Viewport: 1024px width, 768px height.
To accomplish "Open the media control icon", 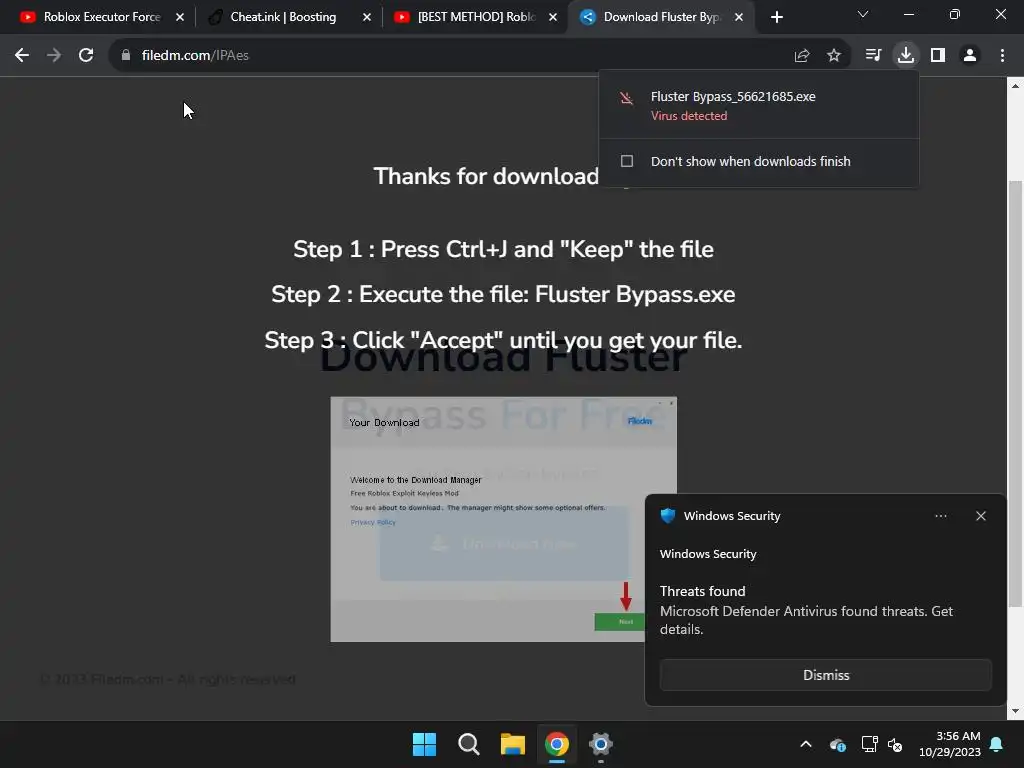I will pos(873,56).
